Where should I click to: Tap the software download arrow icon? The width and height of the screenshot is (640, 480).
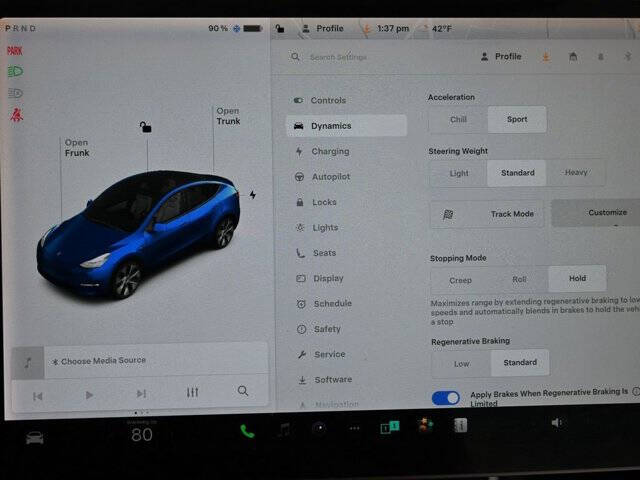546,57
